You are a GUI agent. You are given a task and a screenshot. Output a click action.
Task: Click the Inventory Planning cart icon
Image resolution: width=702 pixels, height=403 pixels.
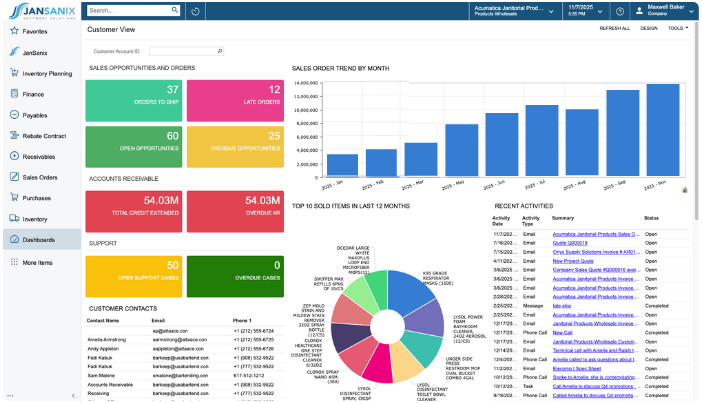pyautogui.click(x=13, y=73)
